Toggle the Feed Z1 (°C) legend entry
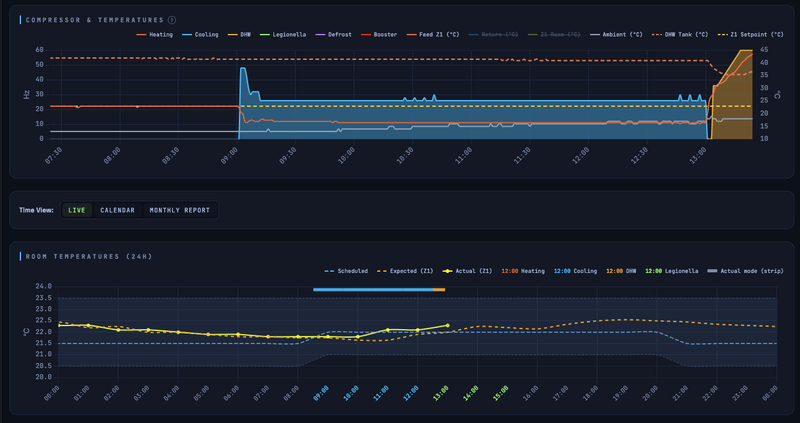Screen dimensions: 800x423 coord(433,35)
